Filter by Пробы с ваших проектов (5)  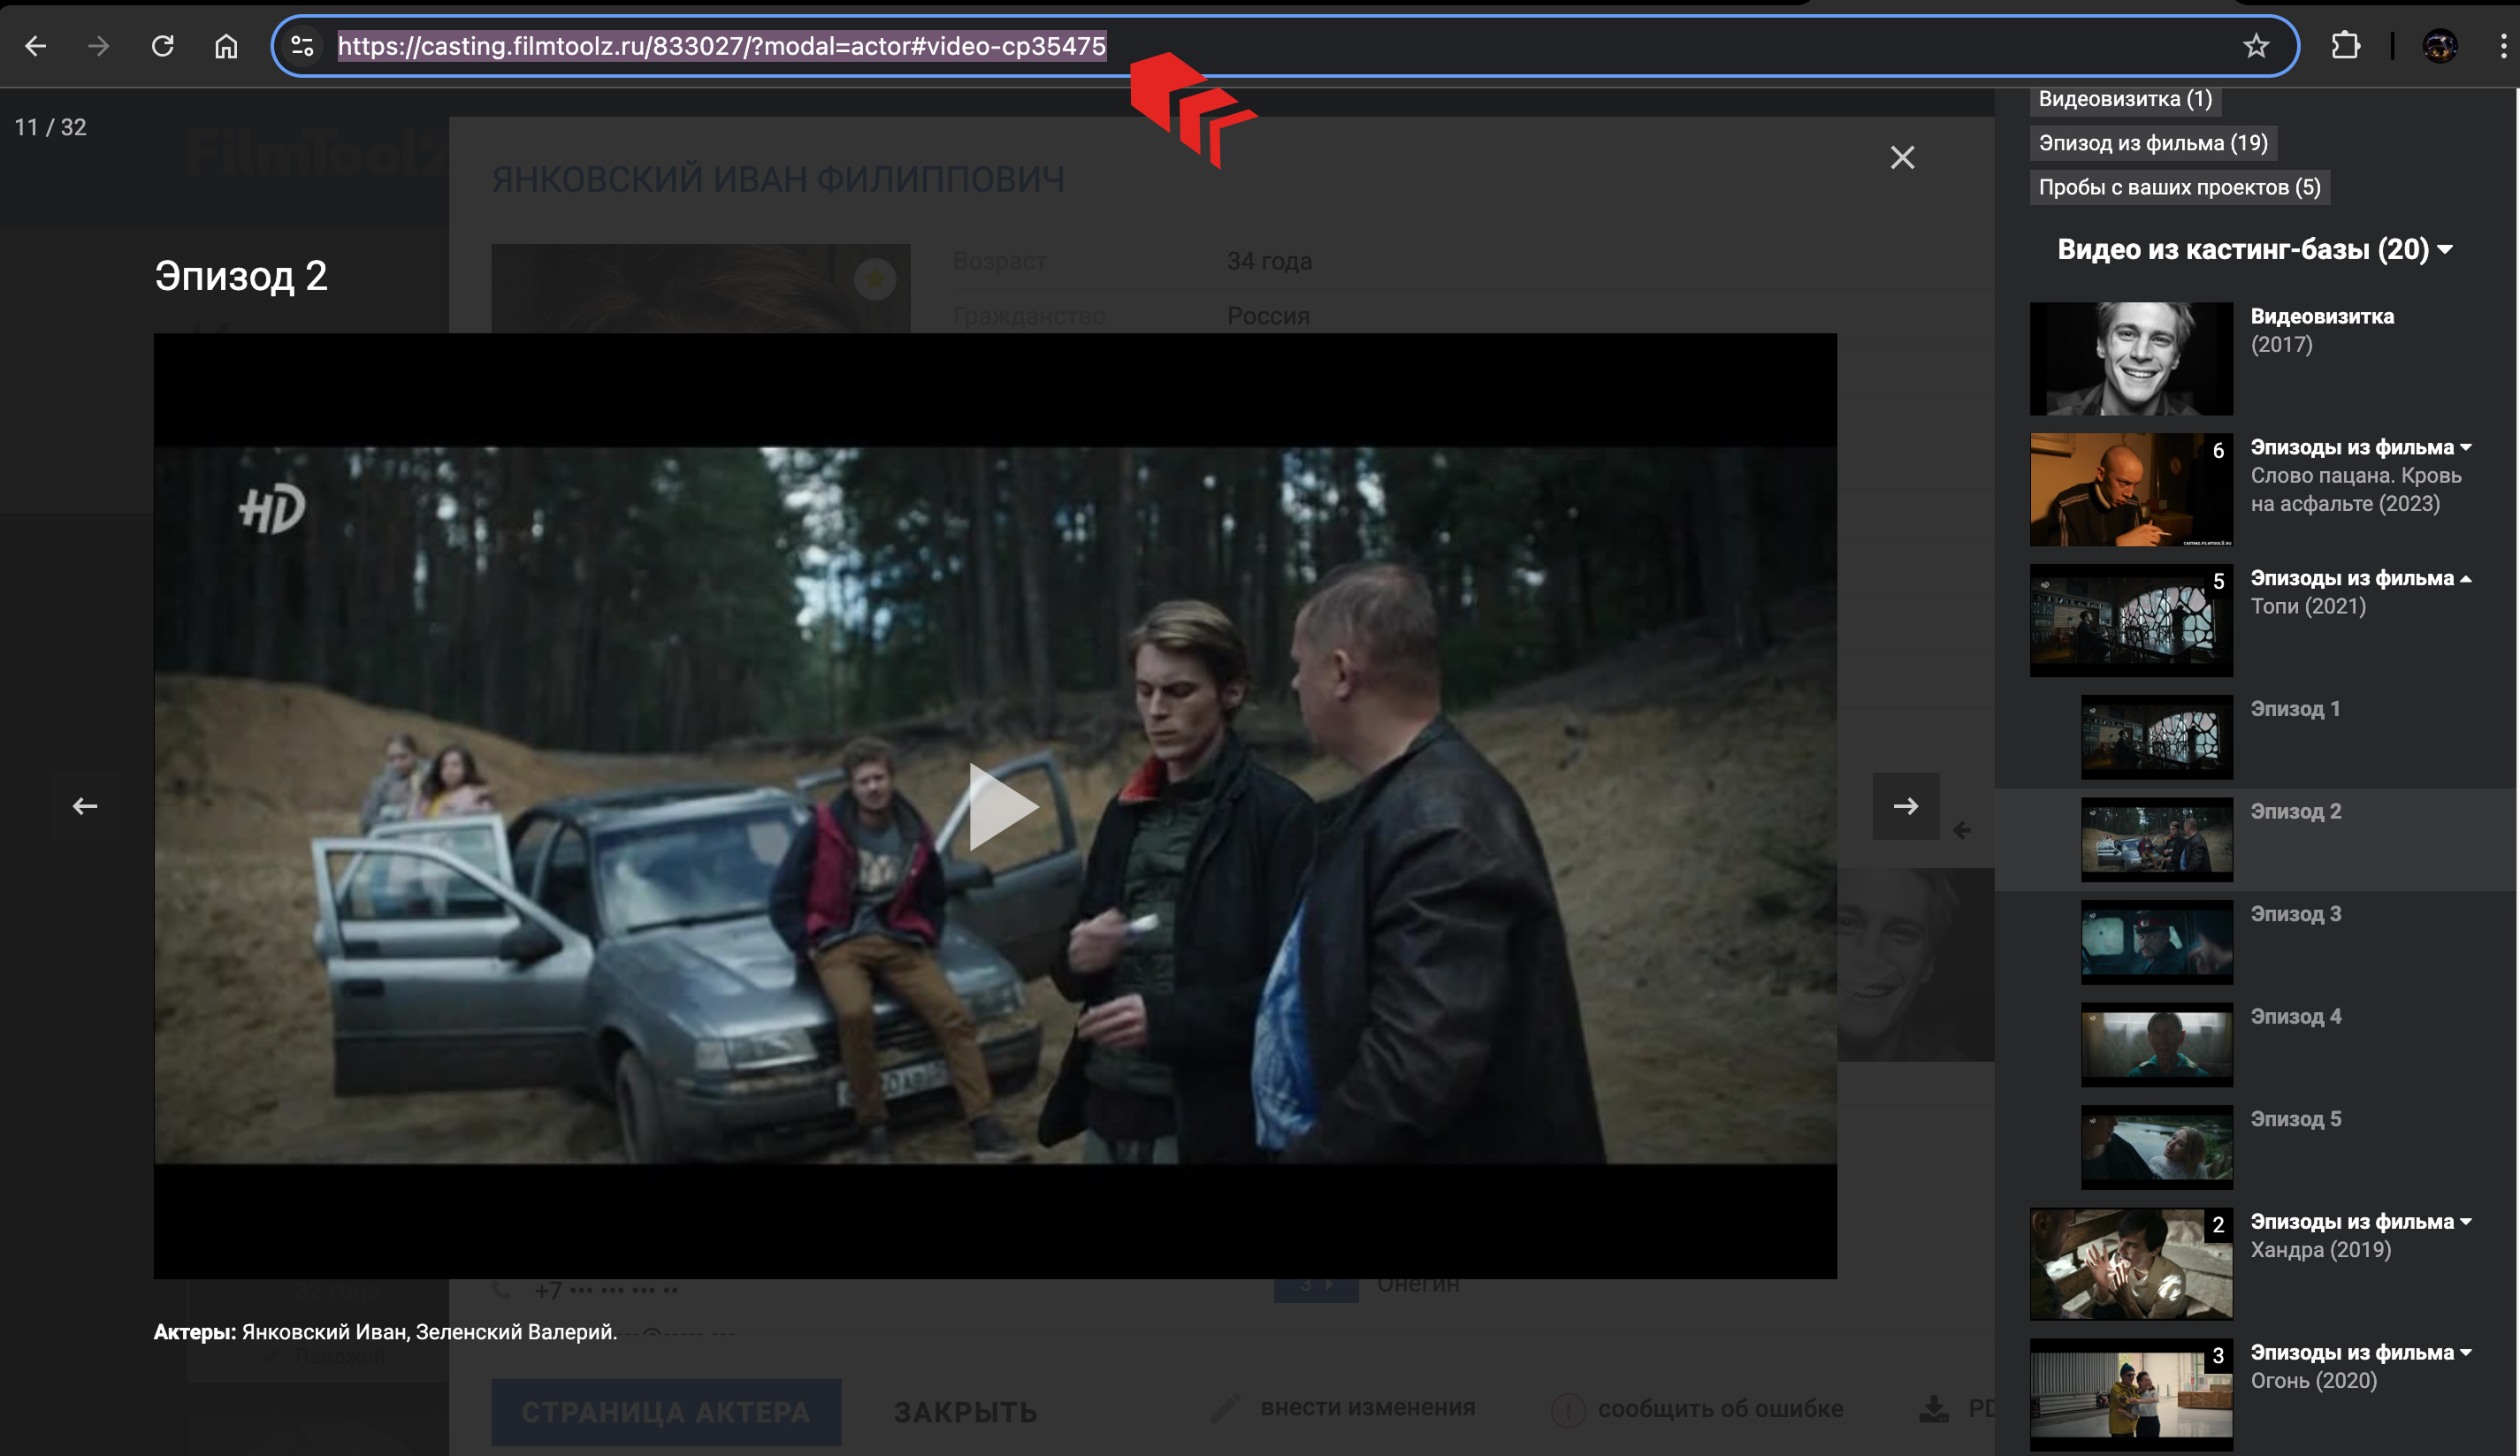pyautogui.click(x=2180, y=187)
